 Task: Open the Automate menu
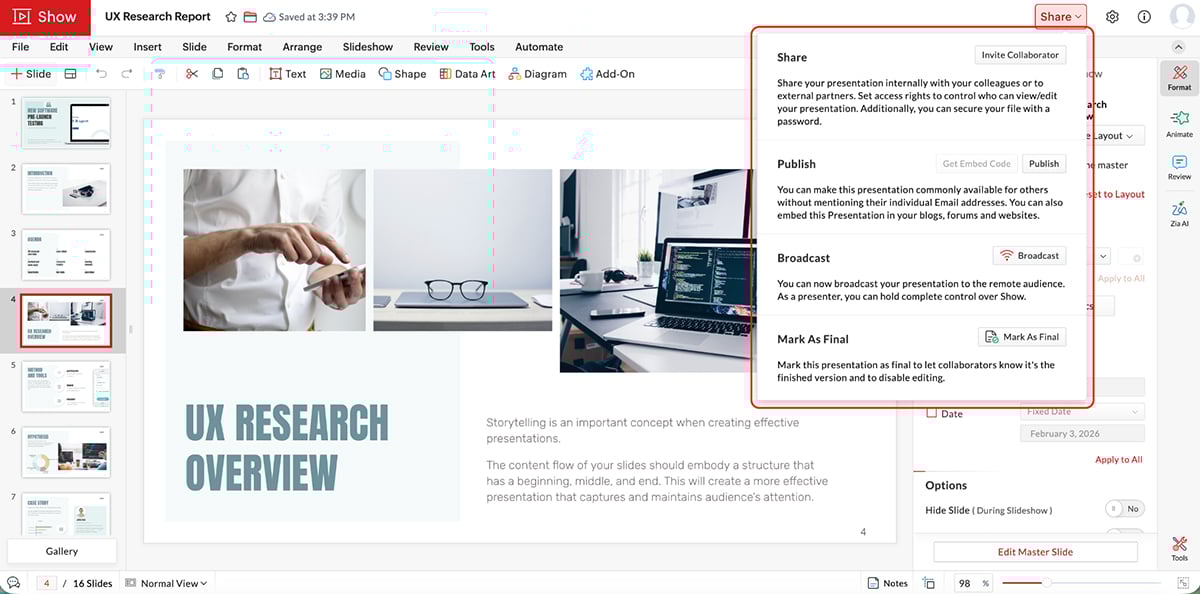pyautogui.click(x=539, y=46)
